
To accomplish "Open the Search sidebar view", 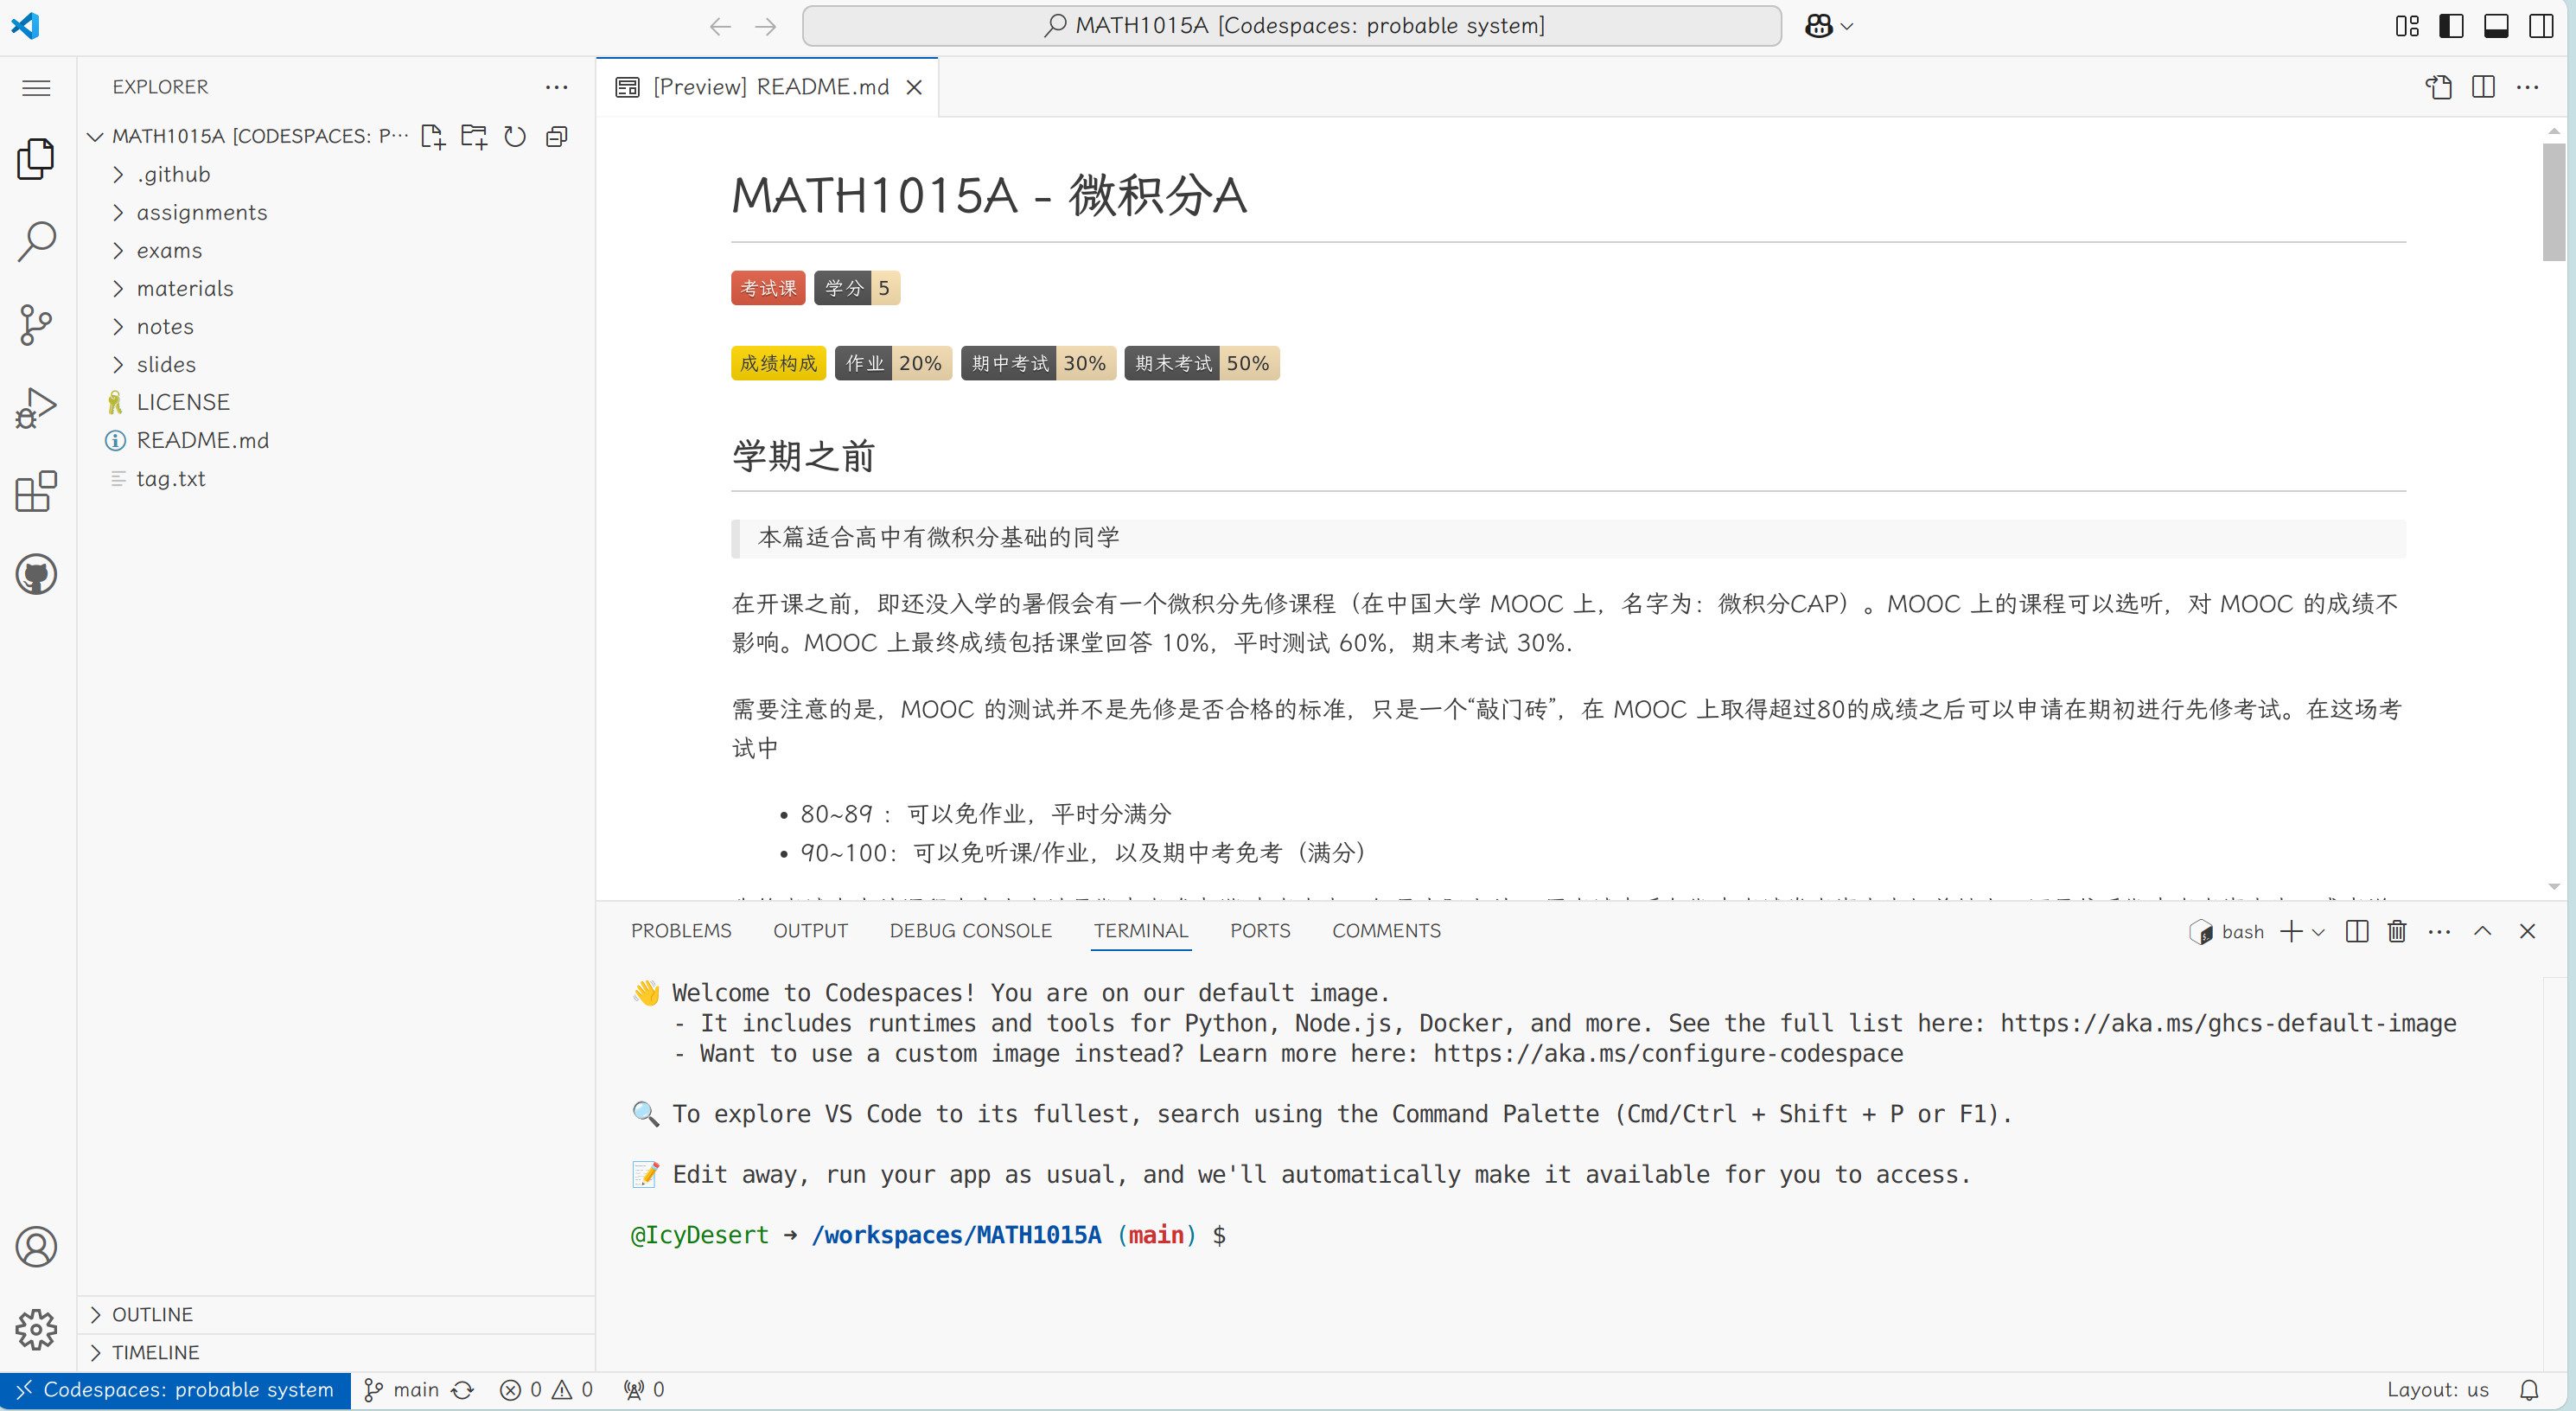I will click(x=36, y=241).
